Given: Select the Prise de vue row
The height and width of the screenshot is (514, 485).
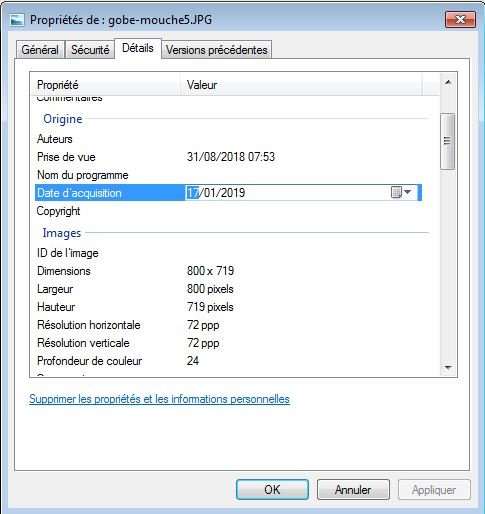Looking at the screenshot, I should [228, 157].
